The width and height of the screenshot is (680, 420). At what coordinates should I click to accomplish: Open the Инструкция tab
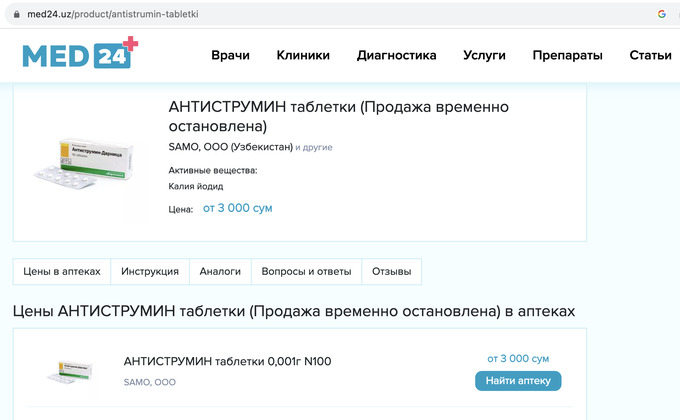[150, 272]
